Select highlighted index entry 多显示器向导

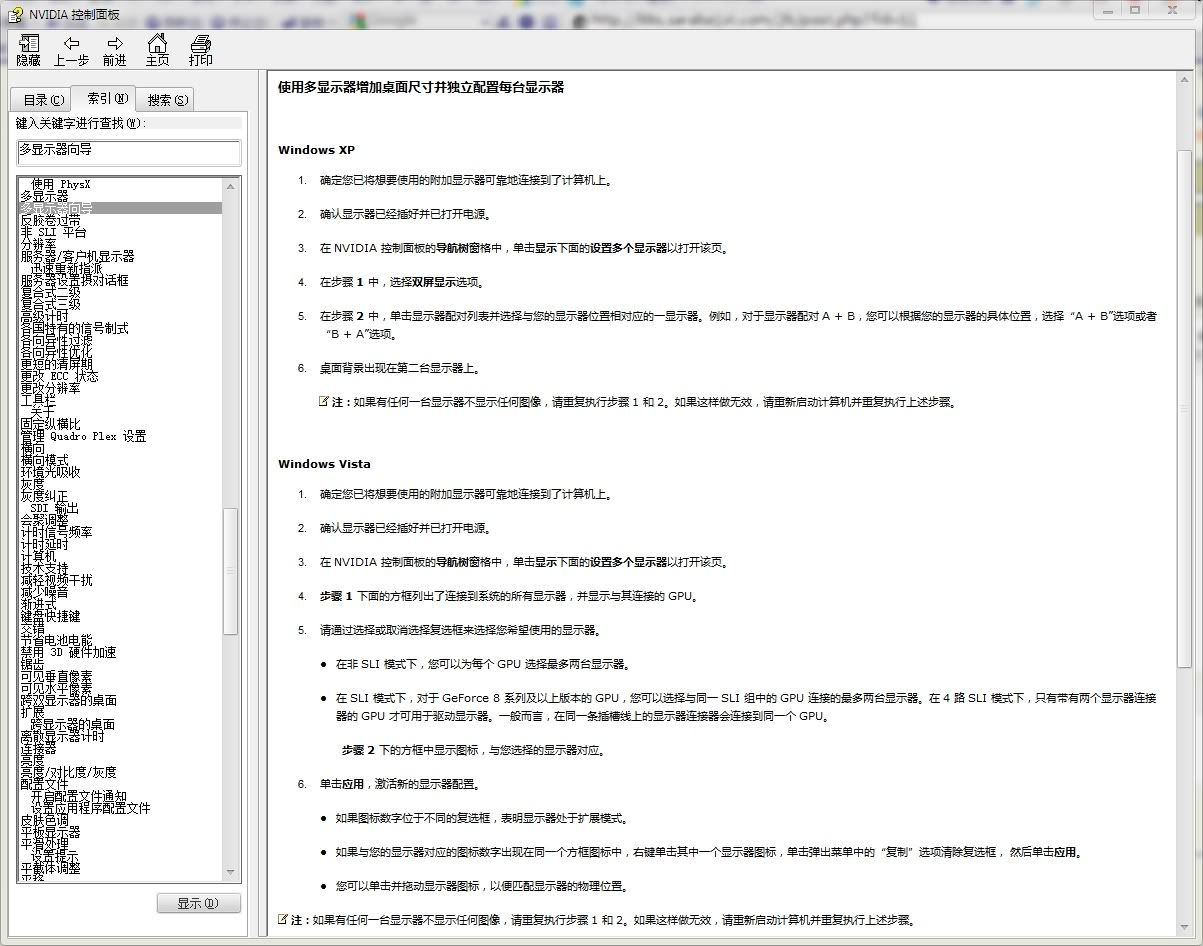pos(120,209)
